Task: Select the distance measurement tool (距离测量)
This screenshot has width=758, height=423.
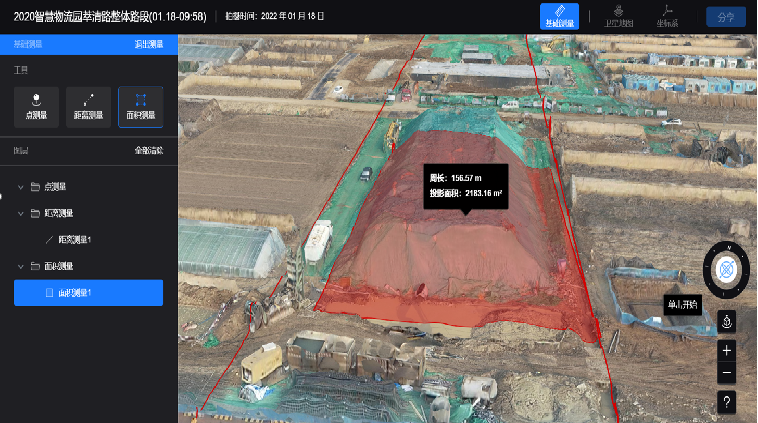Action: (x=89, y=107)
